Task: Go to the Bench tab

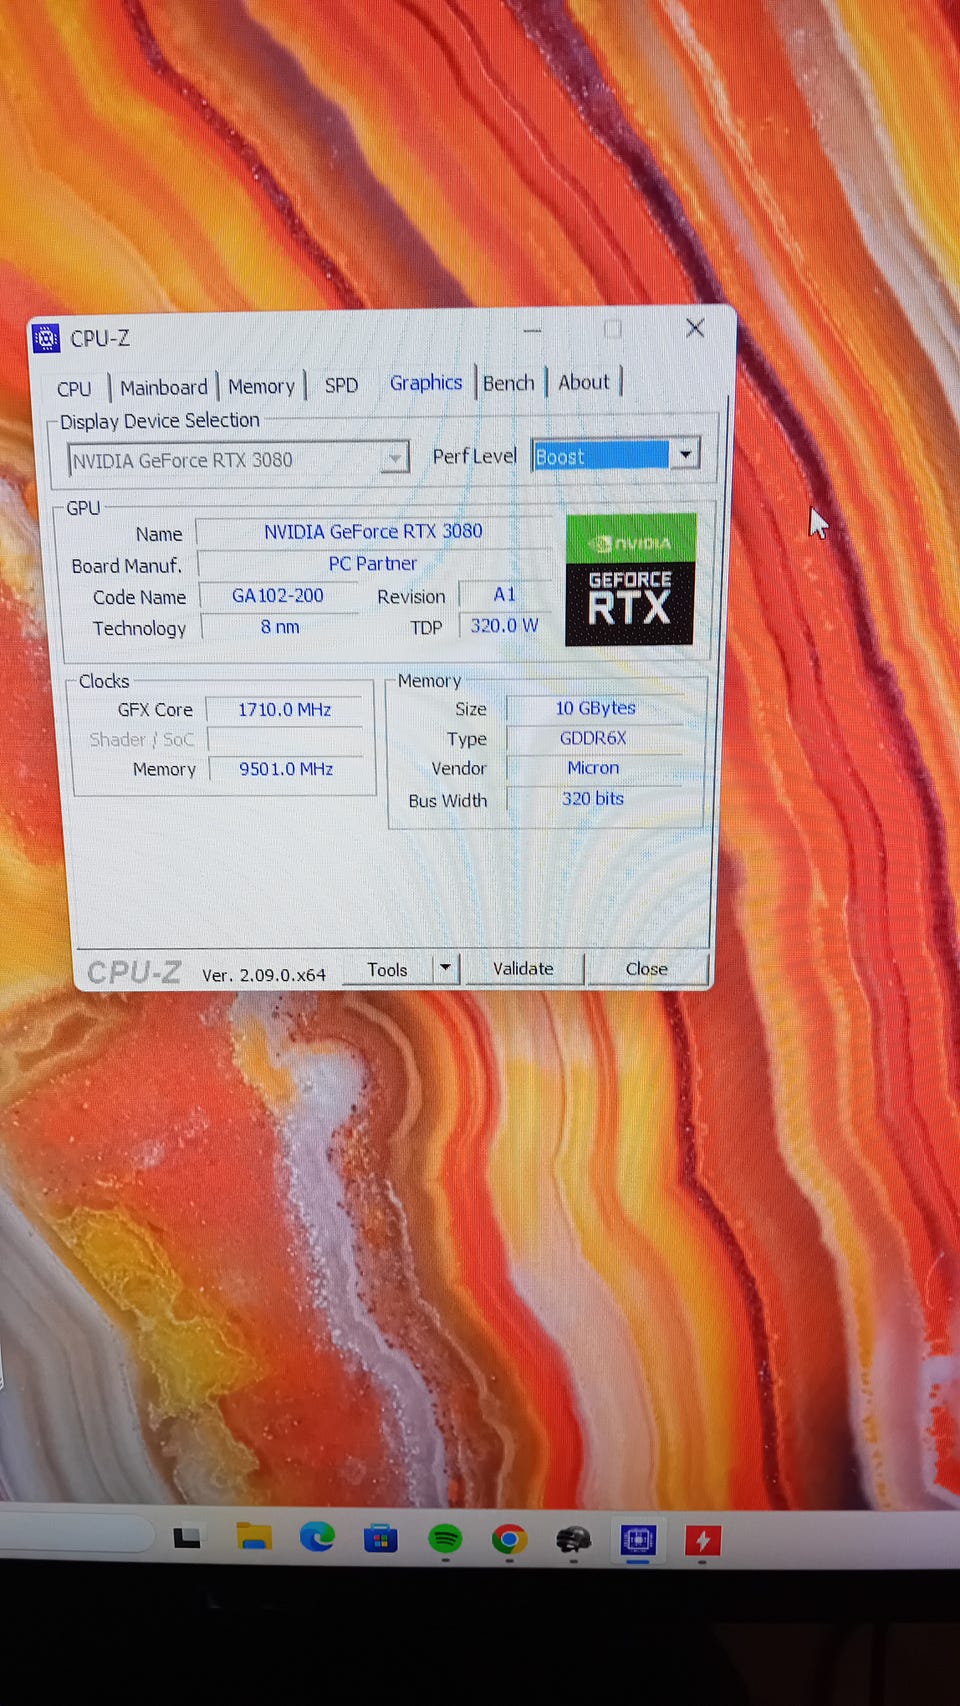Action: click(508, 383)
